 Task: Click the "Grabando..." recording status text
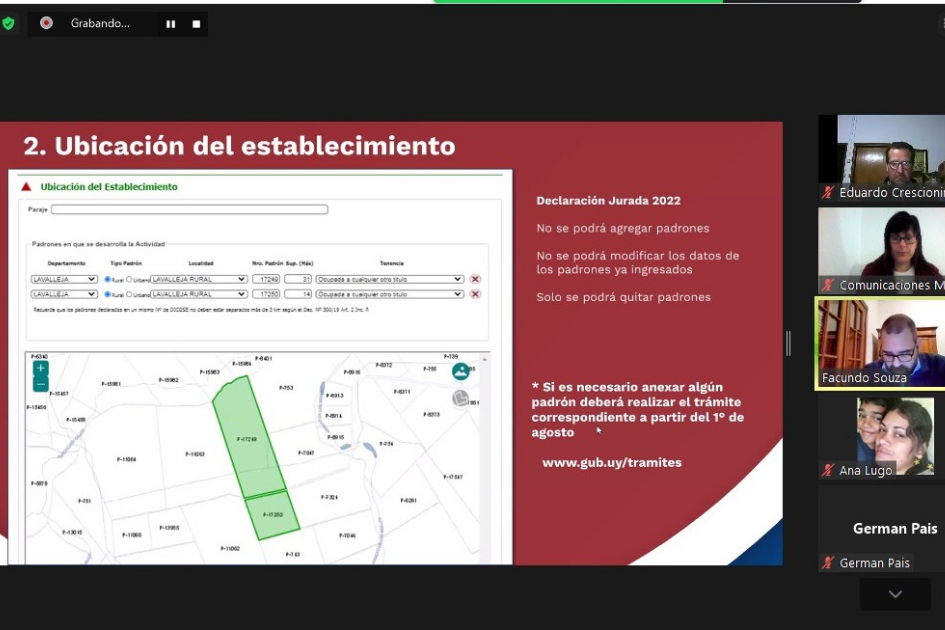pos(100,24)
